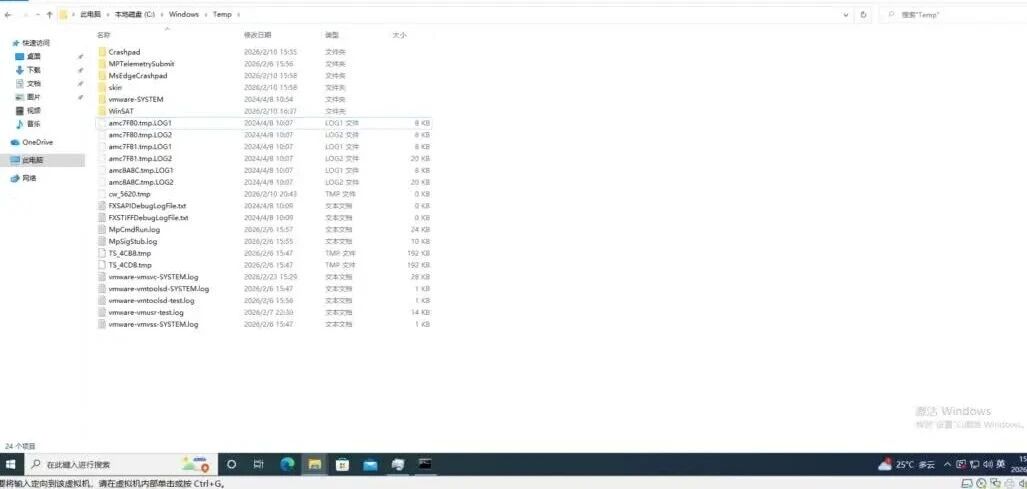Select vmware-vmtoolsd-SYSTEM.log file icon
Screen dimensions: 1027x489
(x=101, y=288)
